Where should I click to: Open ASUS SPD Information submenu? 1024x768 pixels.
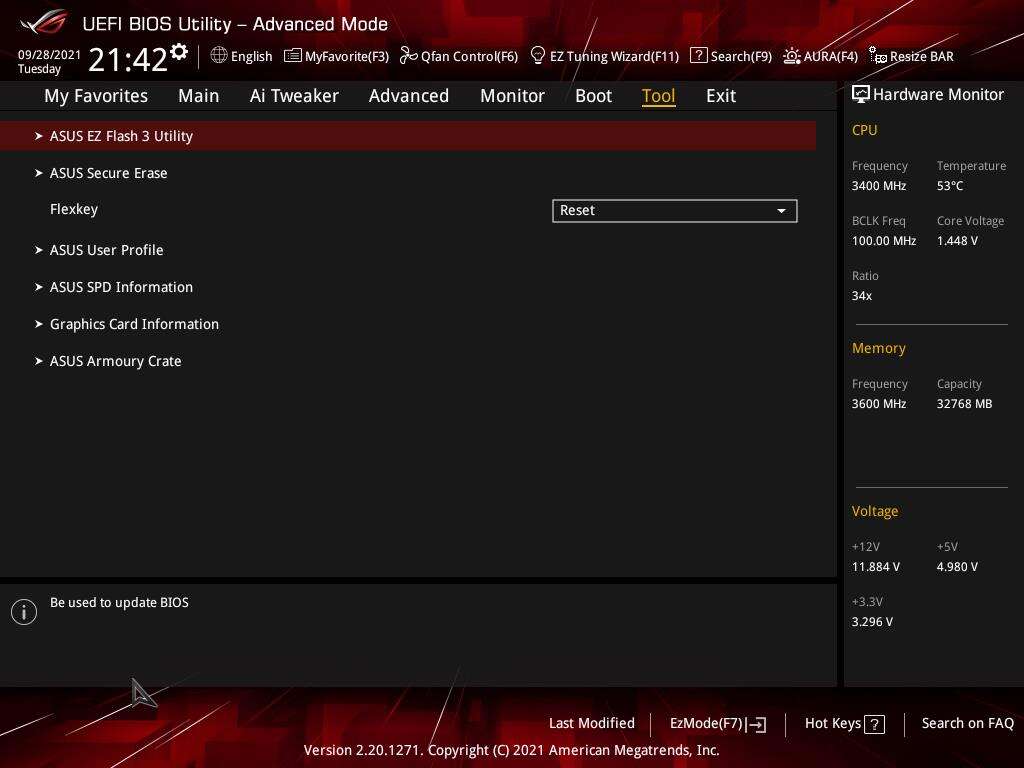[x=121, y=287]
